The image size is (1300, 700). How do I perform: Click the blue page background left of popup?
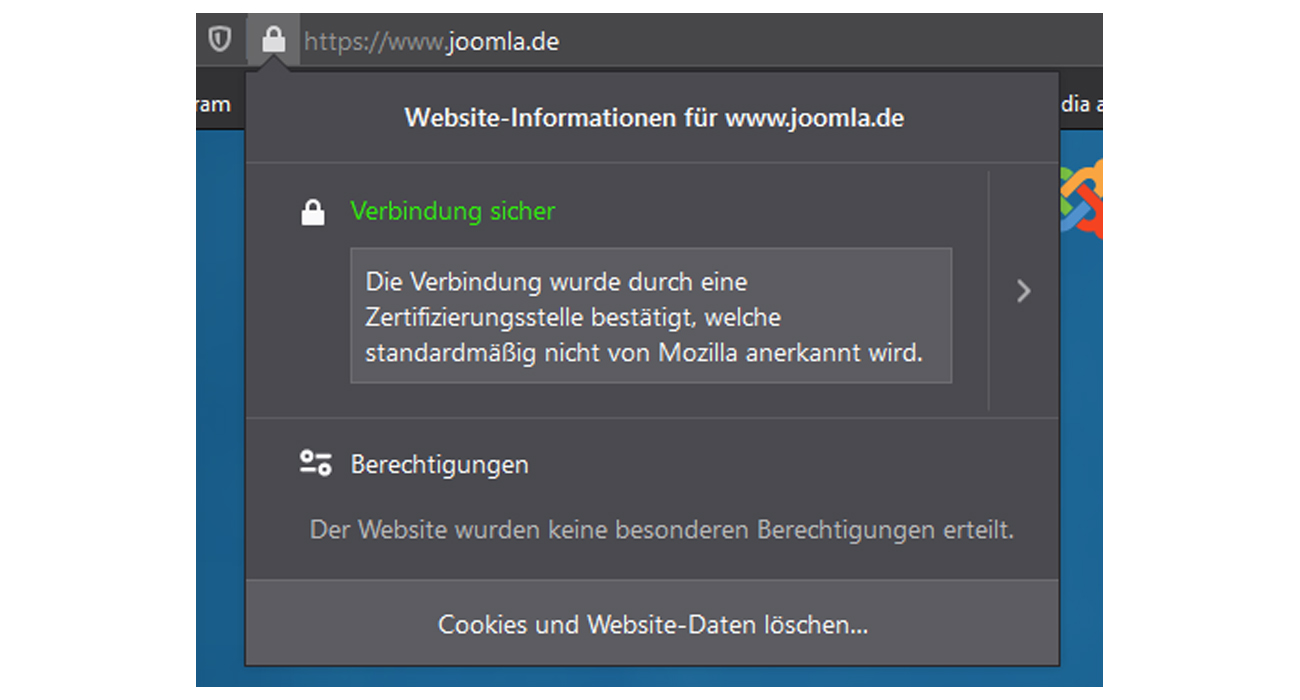tap(220, 400)
